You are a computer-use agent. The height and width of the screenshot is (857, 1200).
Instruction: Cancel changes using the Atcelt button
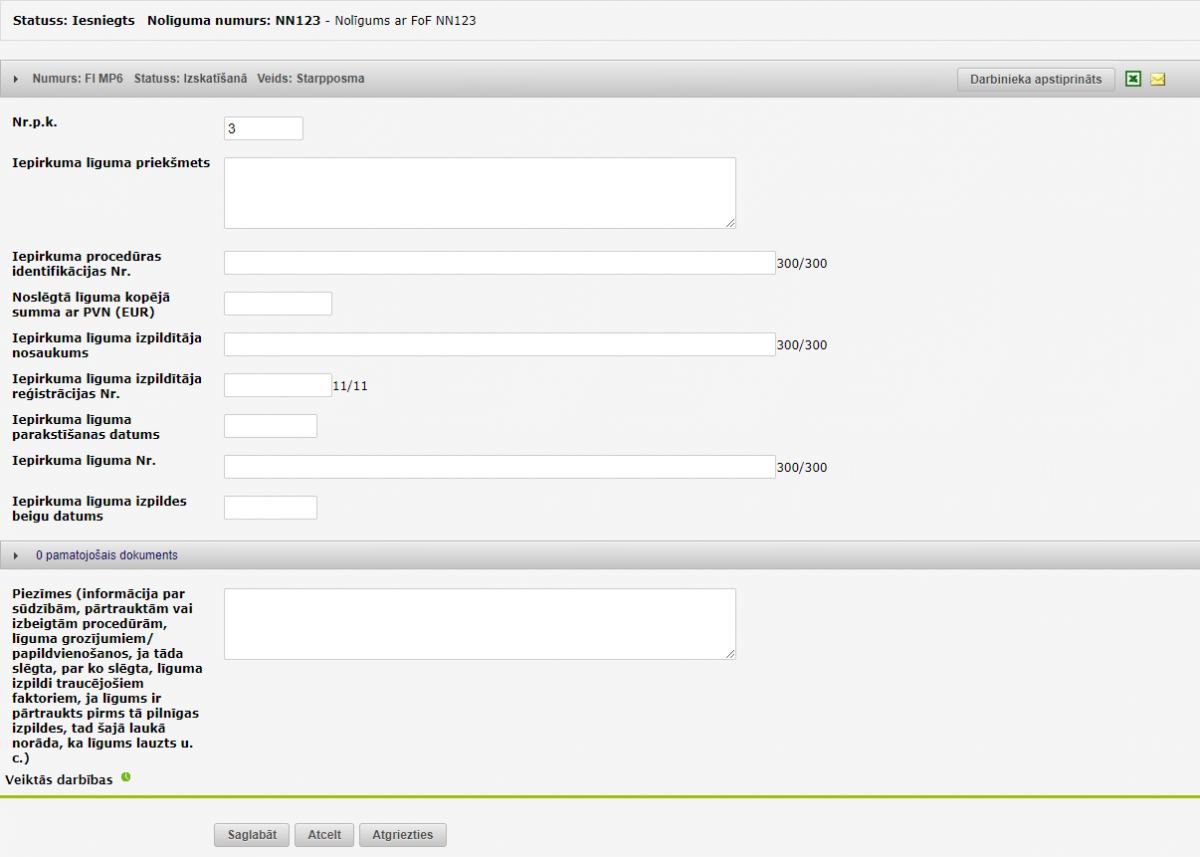324,835
